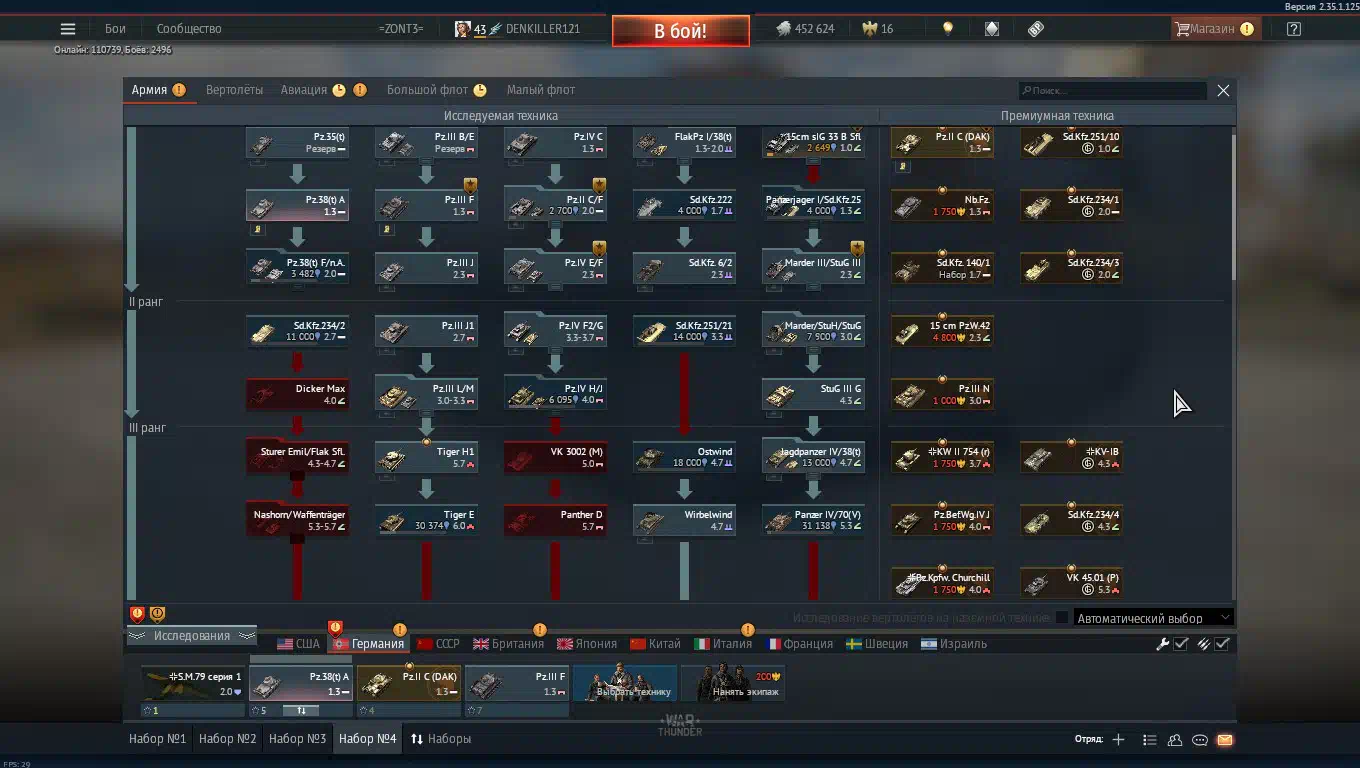Open the chat bubble icon
Screen dimensions: 1360x768
(x=1200, y=740)
